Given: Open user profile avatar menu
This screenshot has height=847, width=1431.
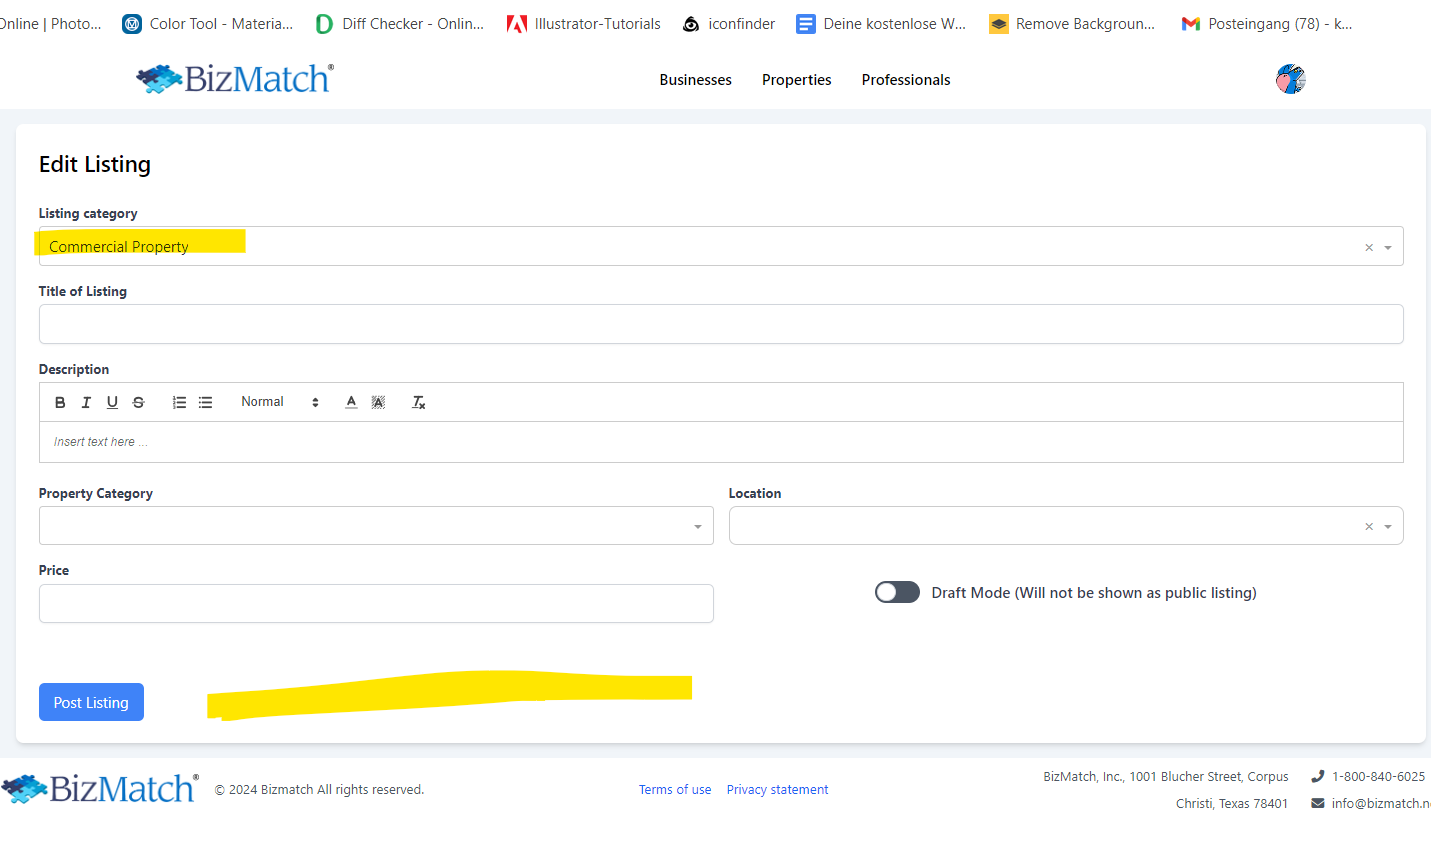Looking at the screenshot, I should (x=1290, y=79).
